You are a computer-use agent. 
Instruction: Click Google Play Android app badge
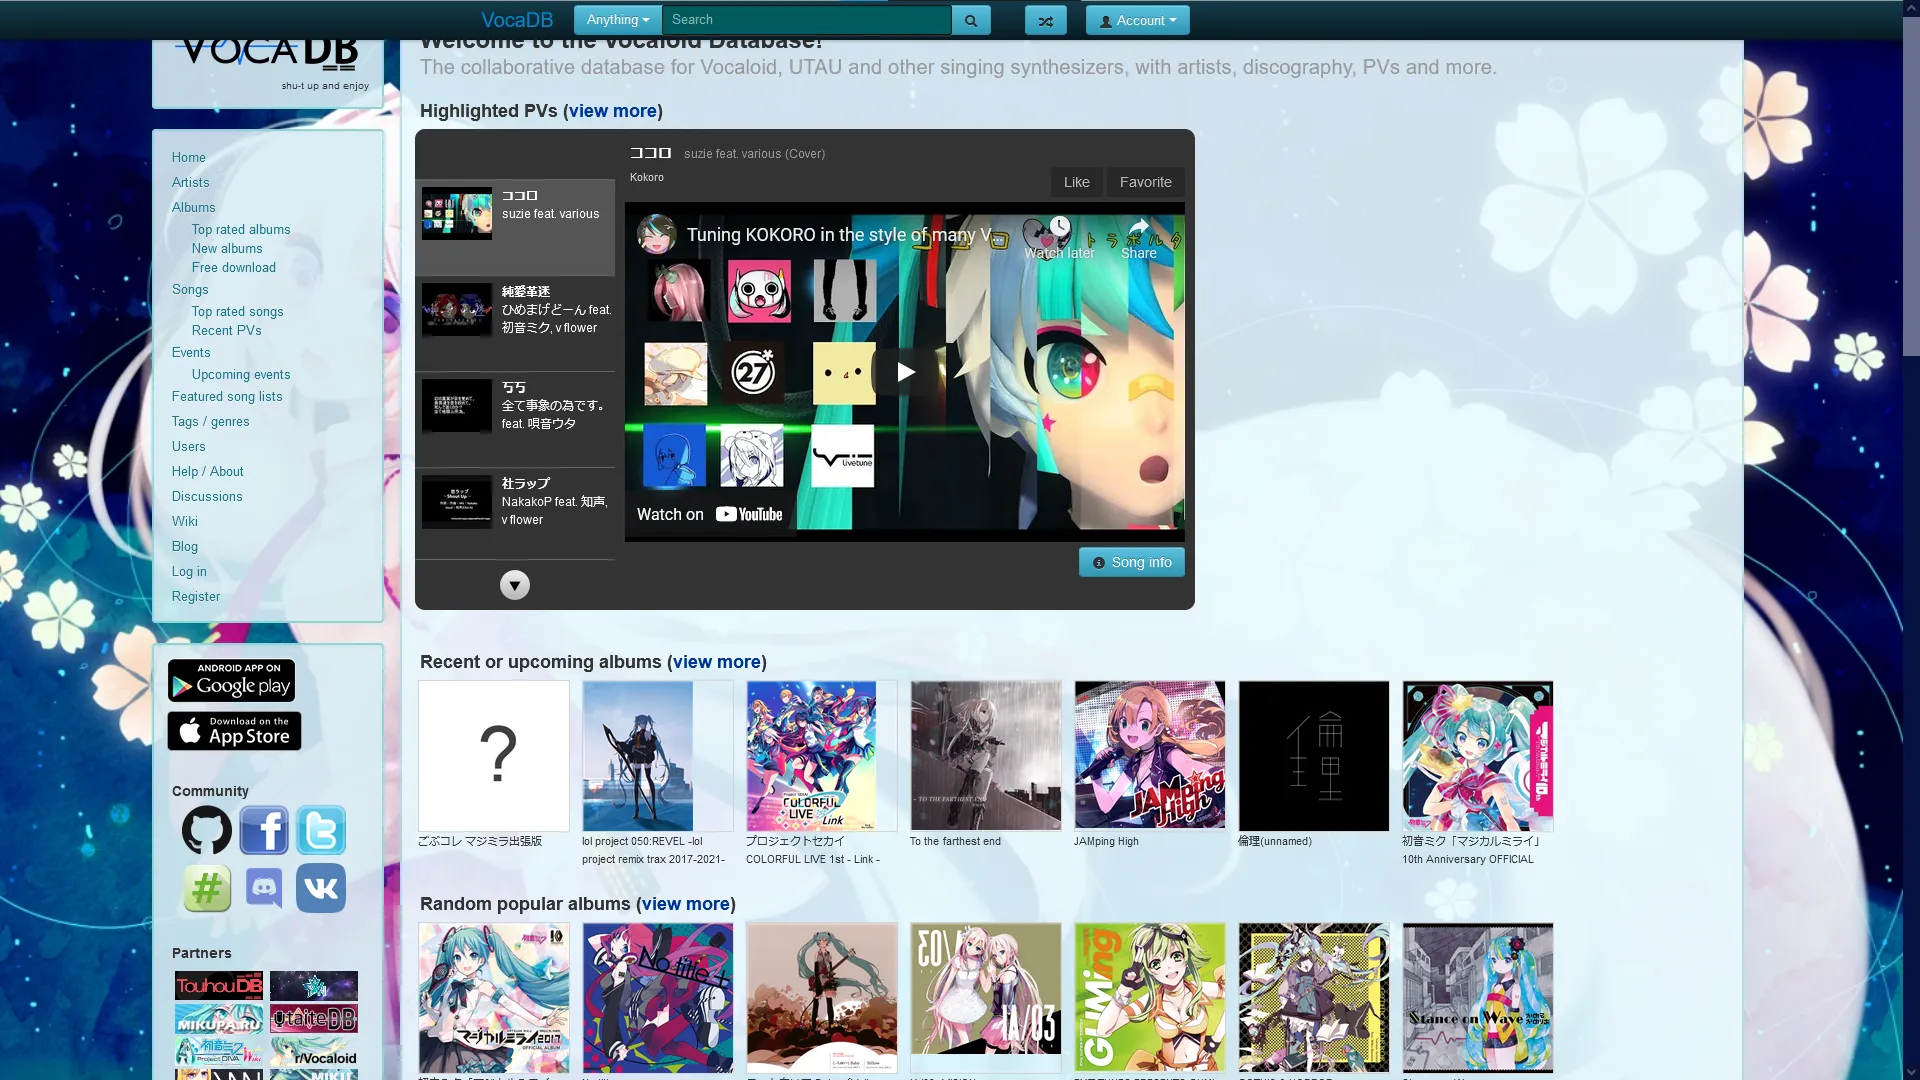pyautogui.click(x=231, y=681)
